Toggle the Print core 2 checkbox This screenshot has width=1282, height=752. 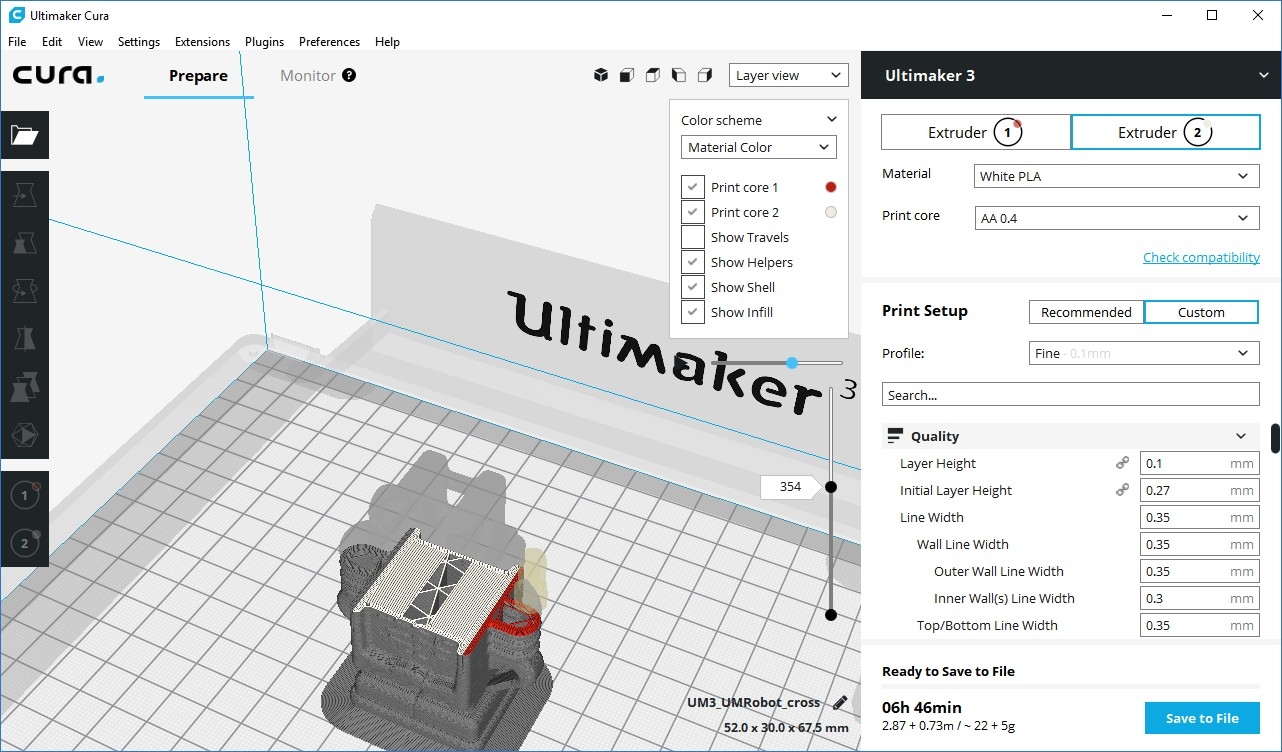click(693, 212)
